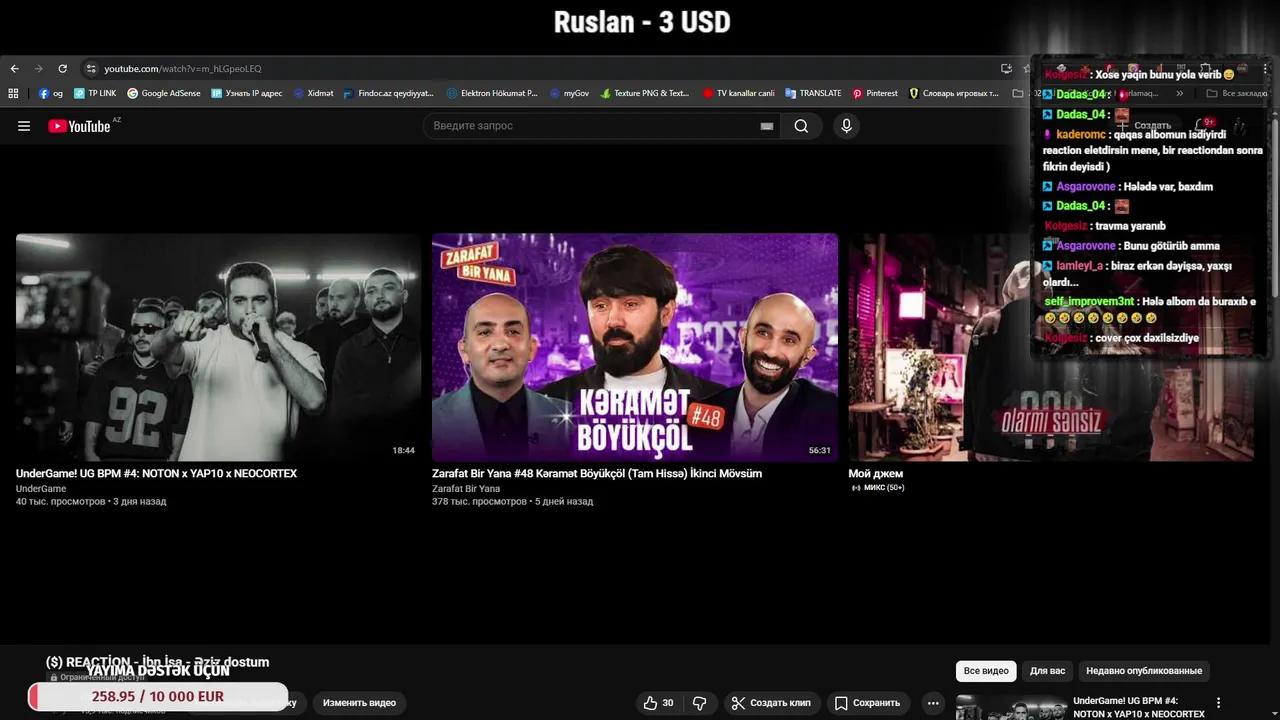1280x720 pixels.
Task: Open more actions three-dot menu under video
Action: [x=933, y=703]
